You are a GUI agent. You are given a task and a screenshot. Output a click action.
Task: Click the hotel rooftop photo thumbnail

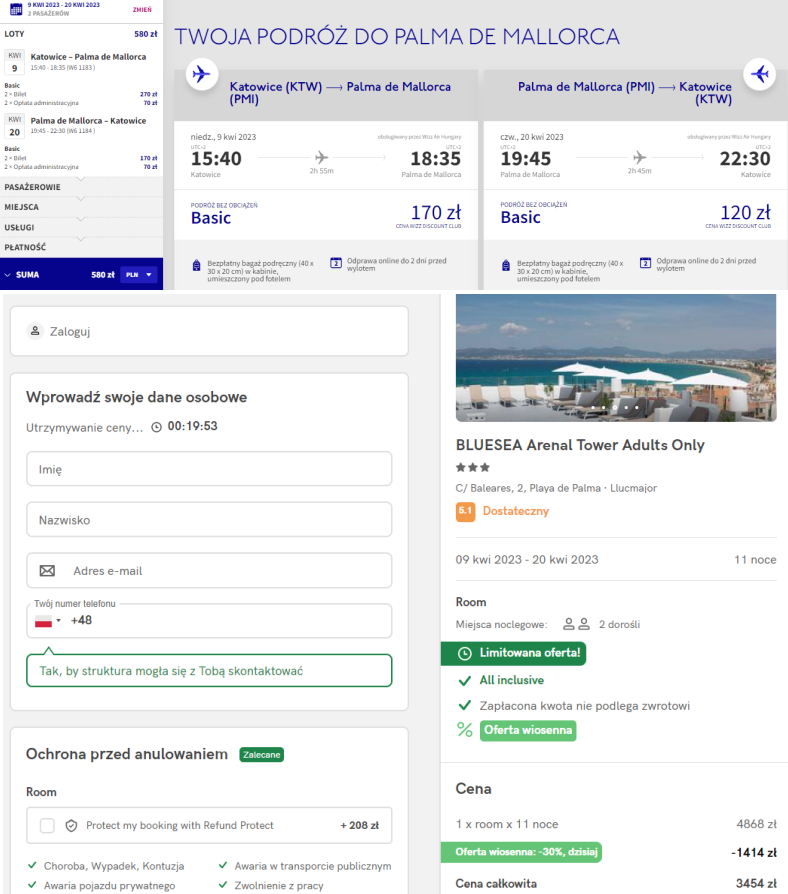point(615,357)
